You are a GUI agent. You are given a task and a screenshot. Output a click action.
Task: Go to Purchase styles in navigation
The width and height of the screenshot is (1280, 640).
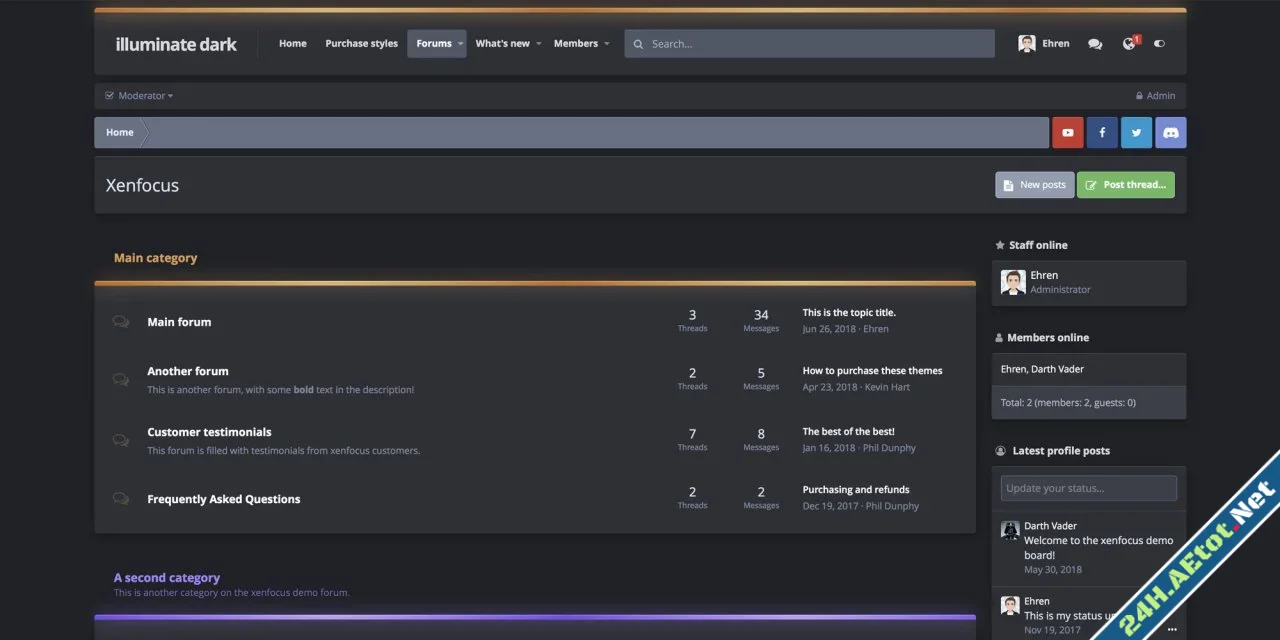point(361,44)
